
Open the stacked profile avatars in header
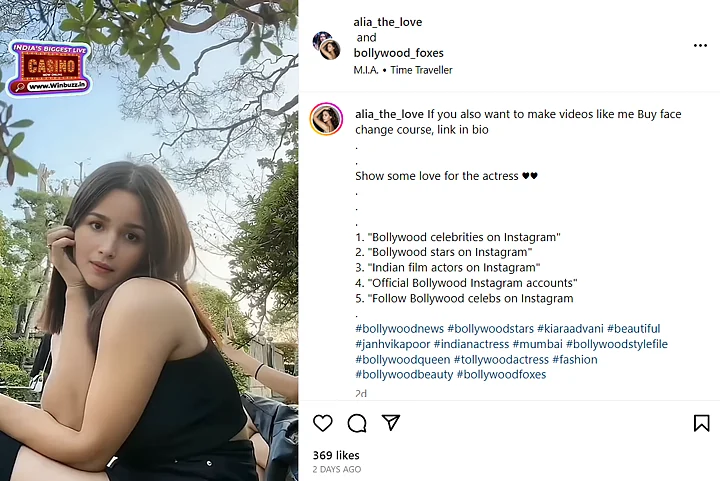pos(327,45)
